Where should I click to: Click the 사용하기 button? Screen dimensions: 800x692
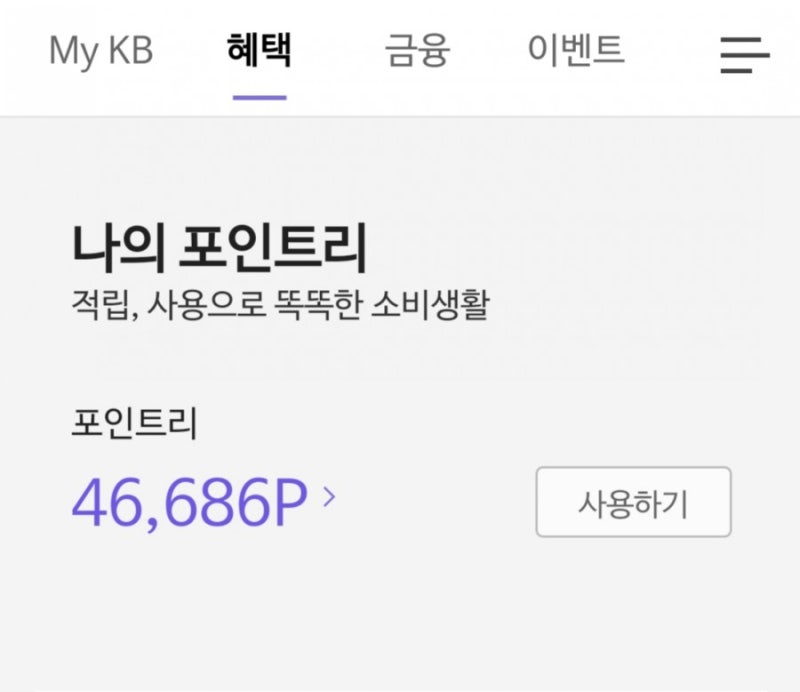tap(633, 502)
